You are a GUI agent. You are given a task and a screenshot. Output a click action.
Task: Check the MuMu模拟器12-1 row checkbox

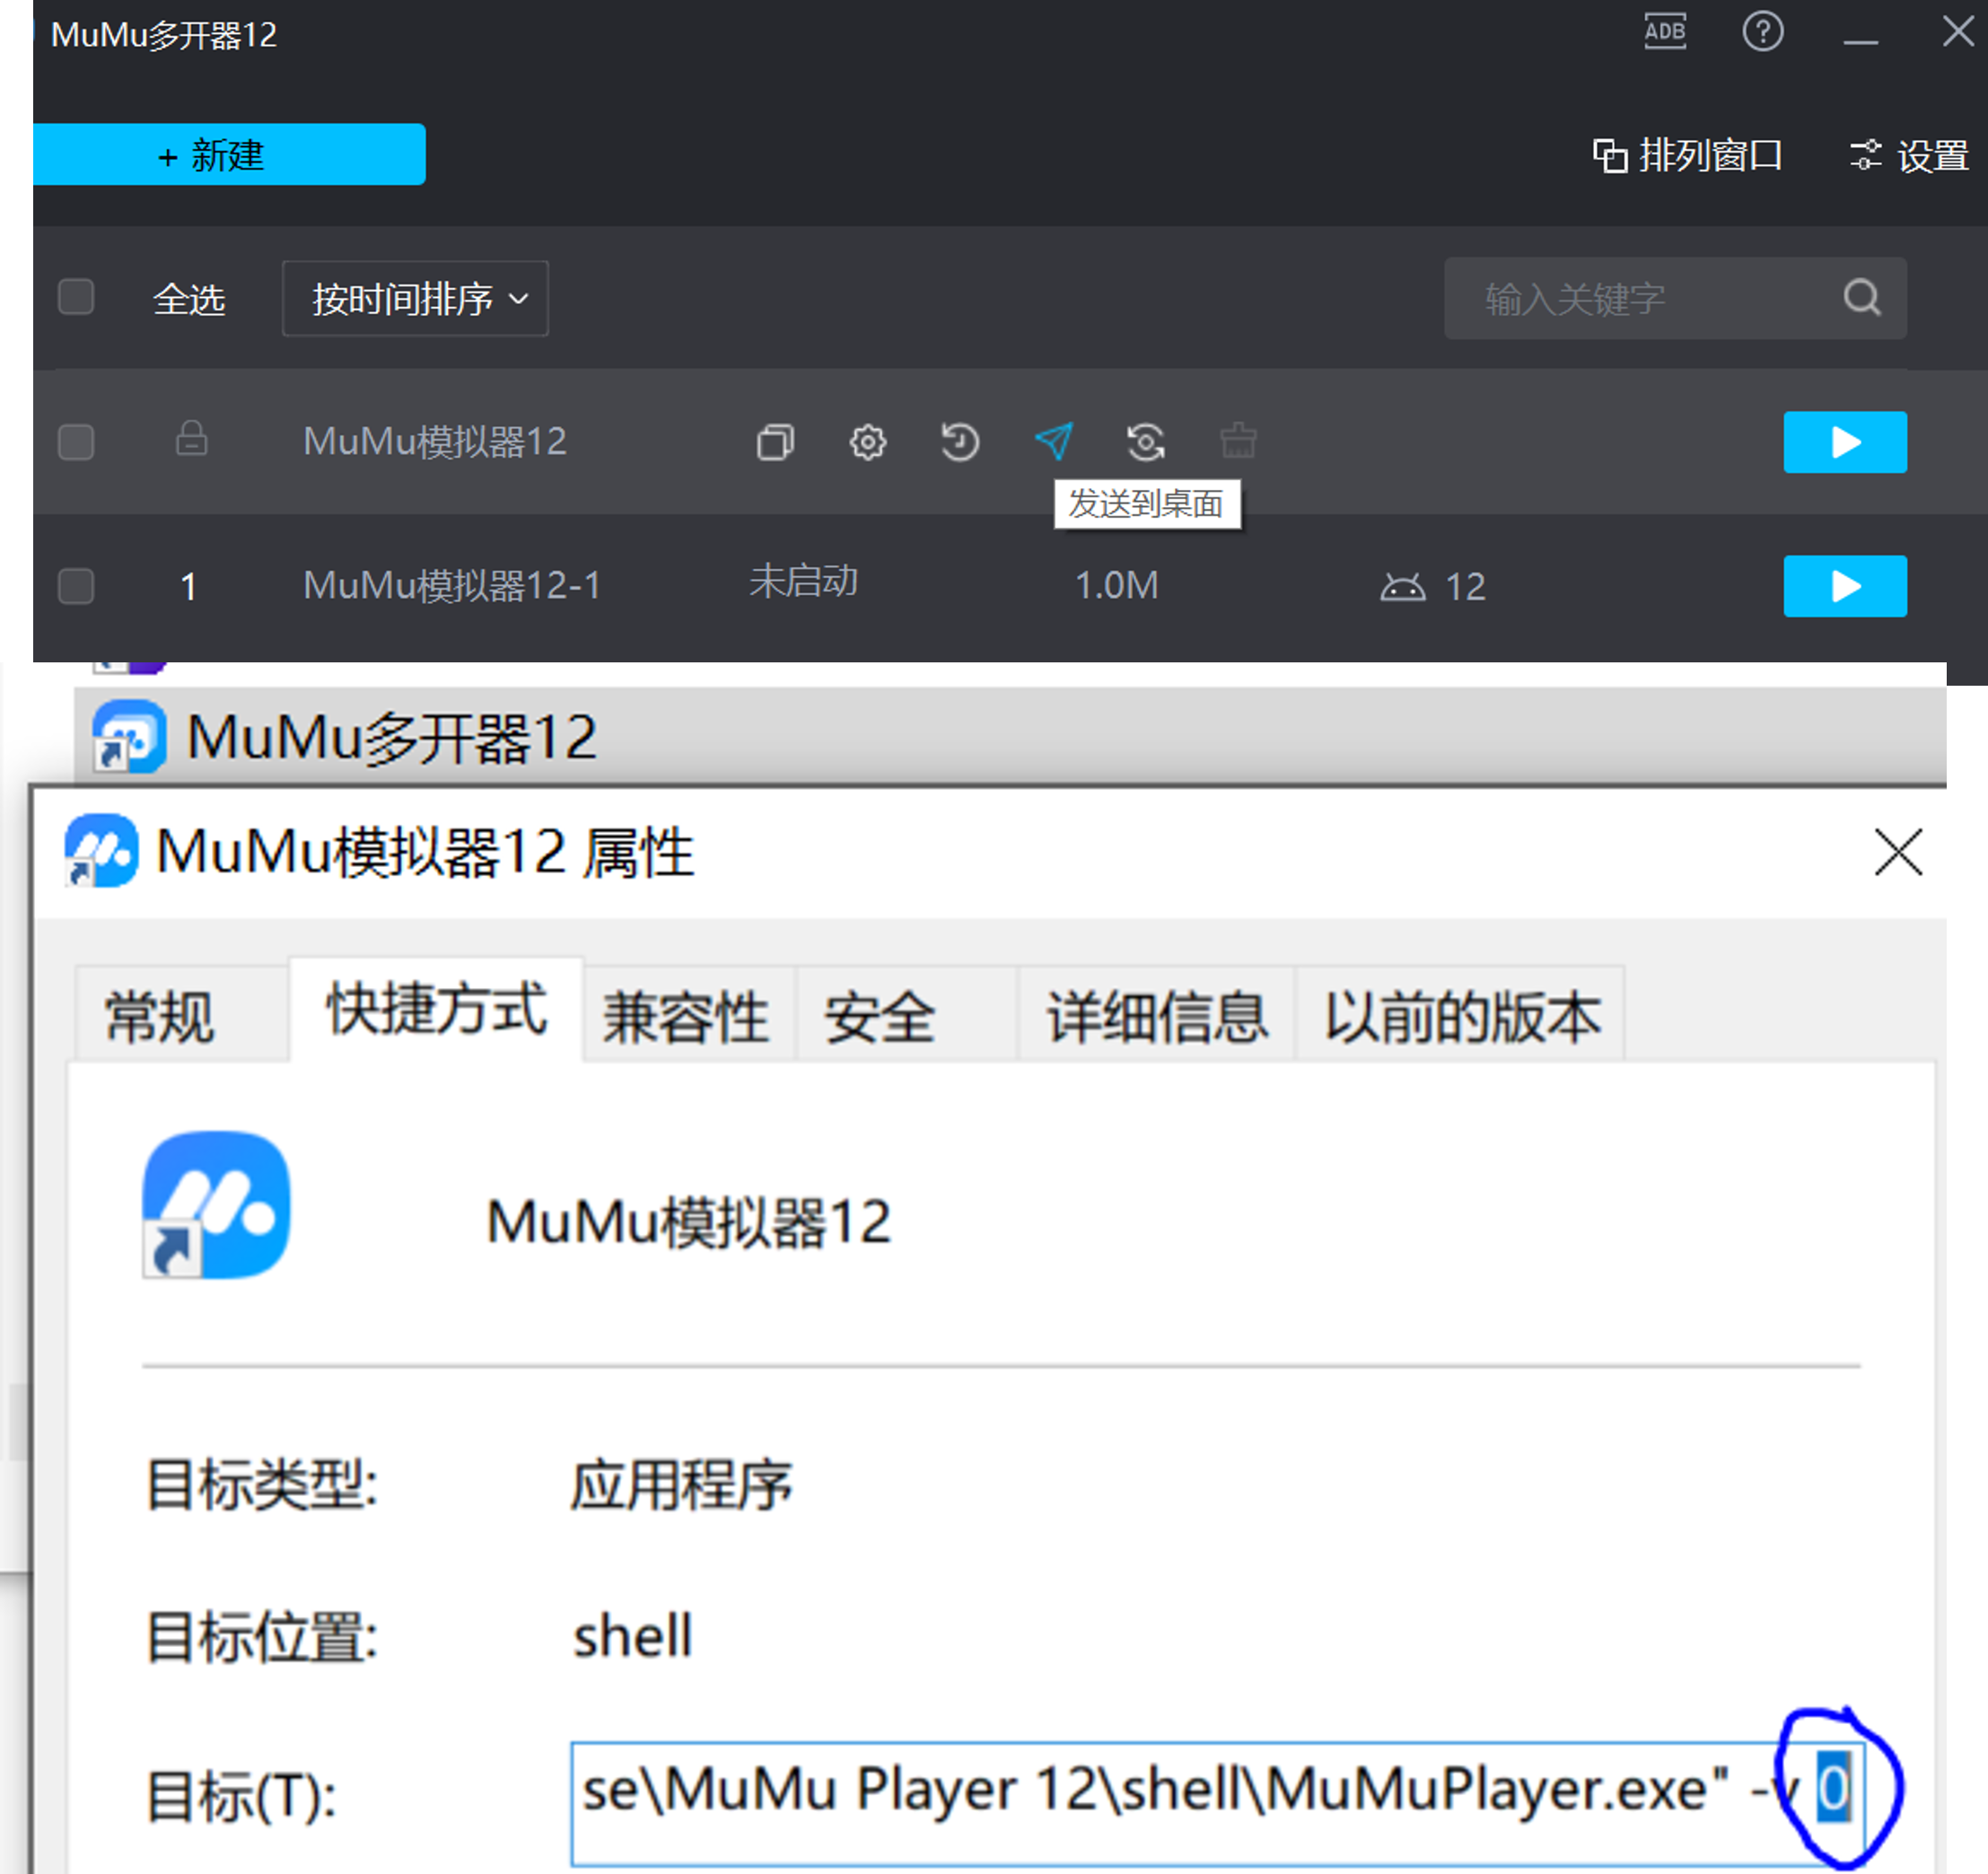pos(76,586)
